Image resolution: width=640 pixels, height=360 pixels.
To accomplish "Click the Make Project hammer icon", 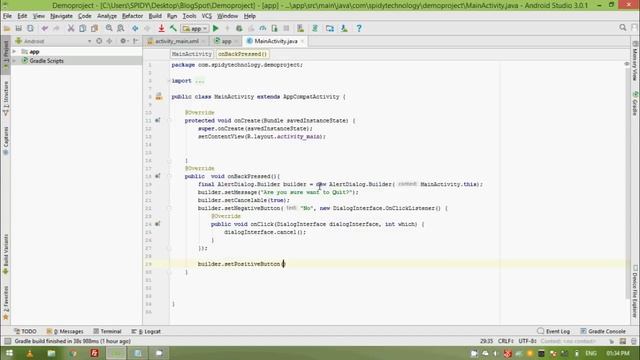I will click(173, 28).
